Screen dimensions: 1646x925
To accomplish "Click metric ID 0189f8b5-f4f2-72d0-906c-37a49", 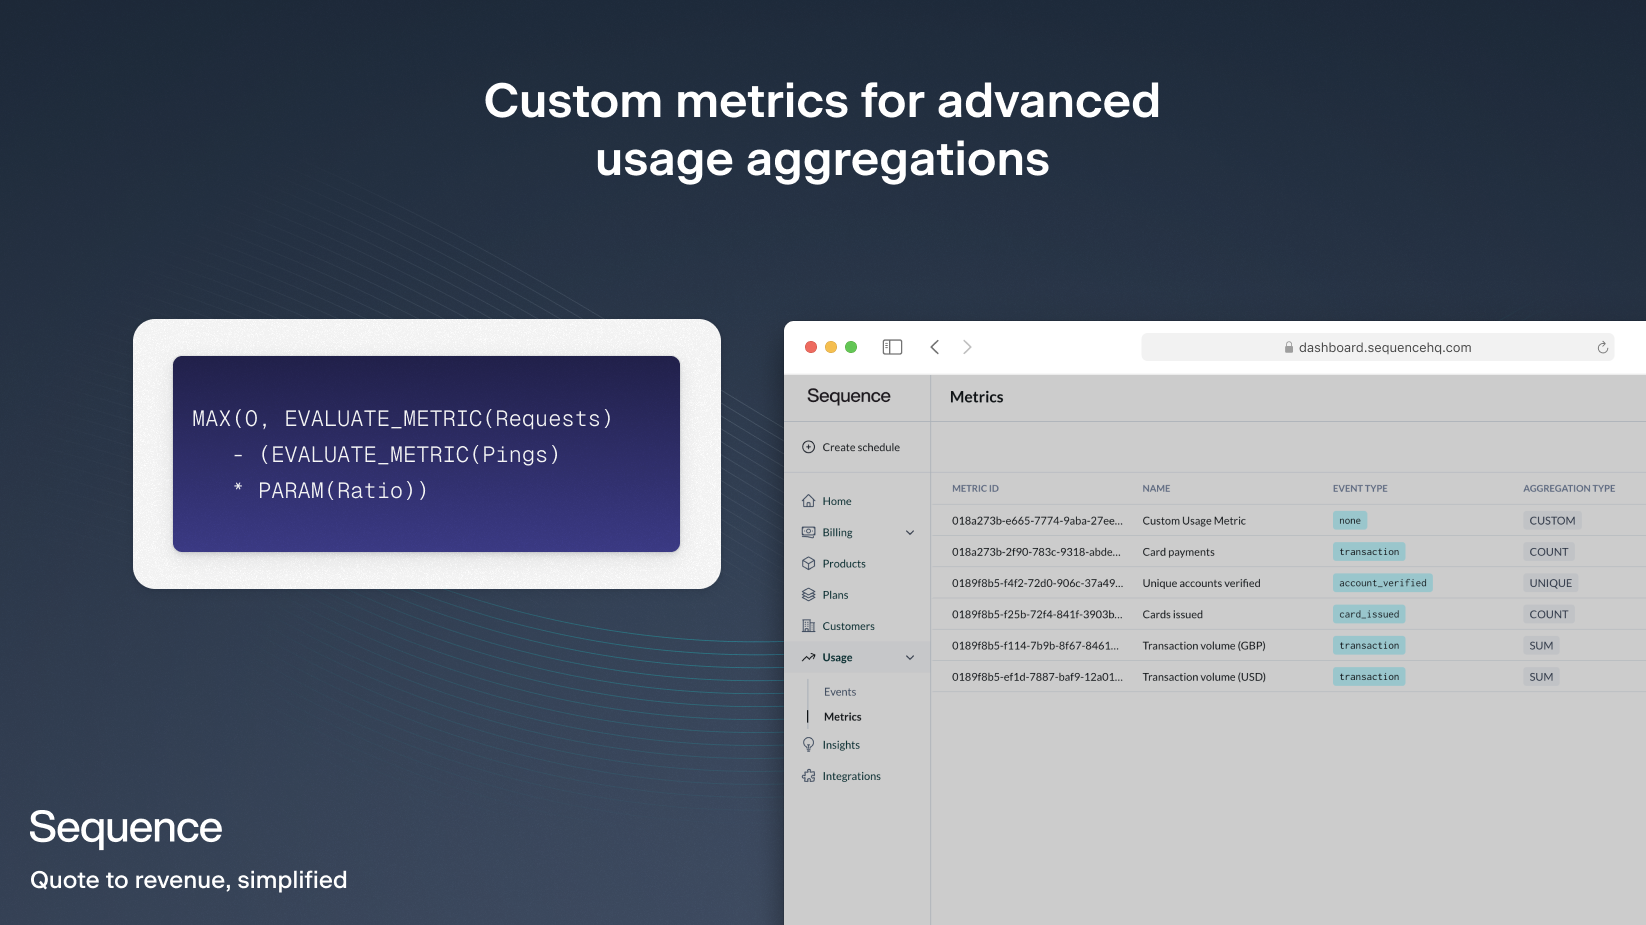I will pos(1037,583).
